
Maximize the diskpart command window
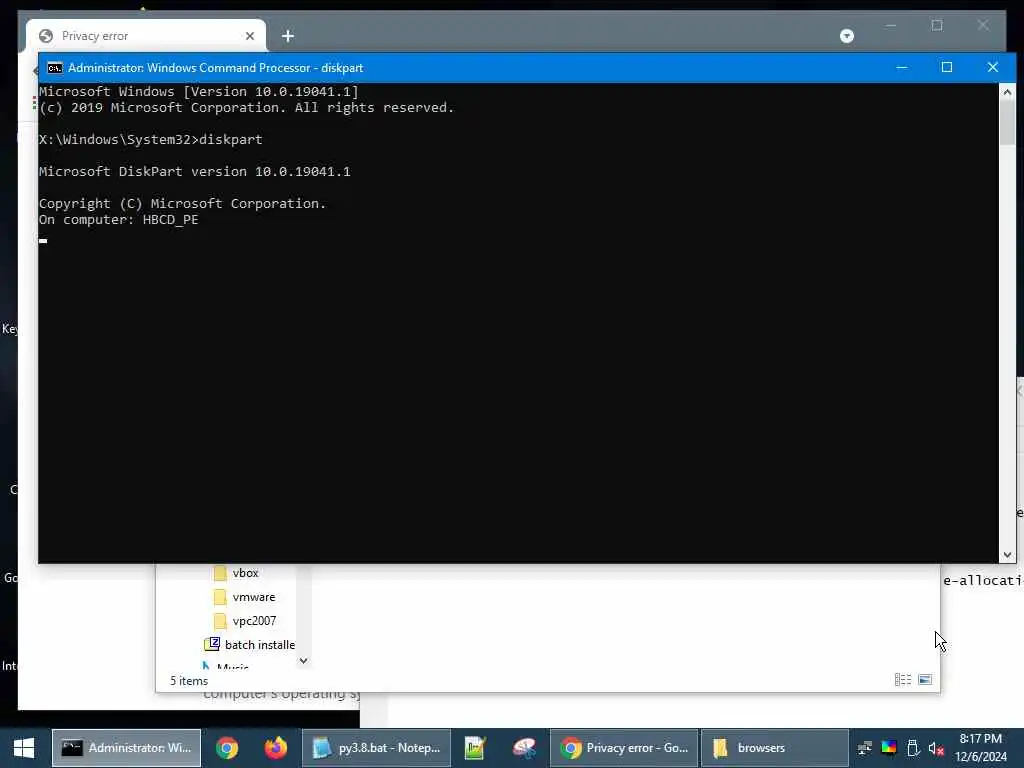(x=947, y=67)
